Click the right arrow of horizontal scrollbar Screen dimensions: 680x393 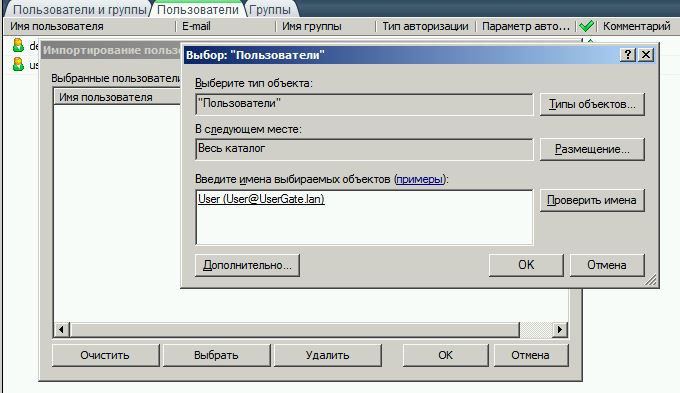[x=559, y=330]
